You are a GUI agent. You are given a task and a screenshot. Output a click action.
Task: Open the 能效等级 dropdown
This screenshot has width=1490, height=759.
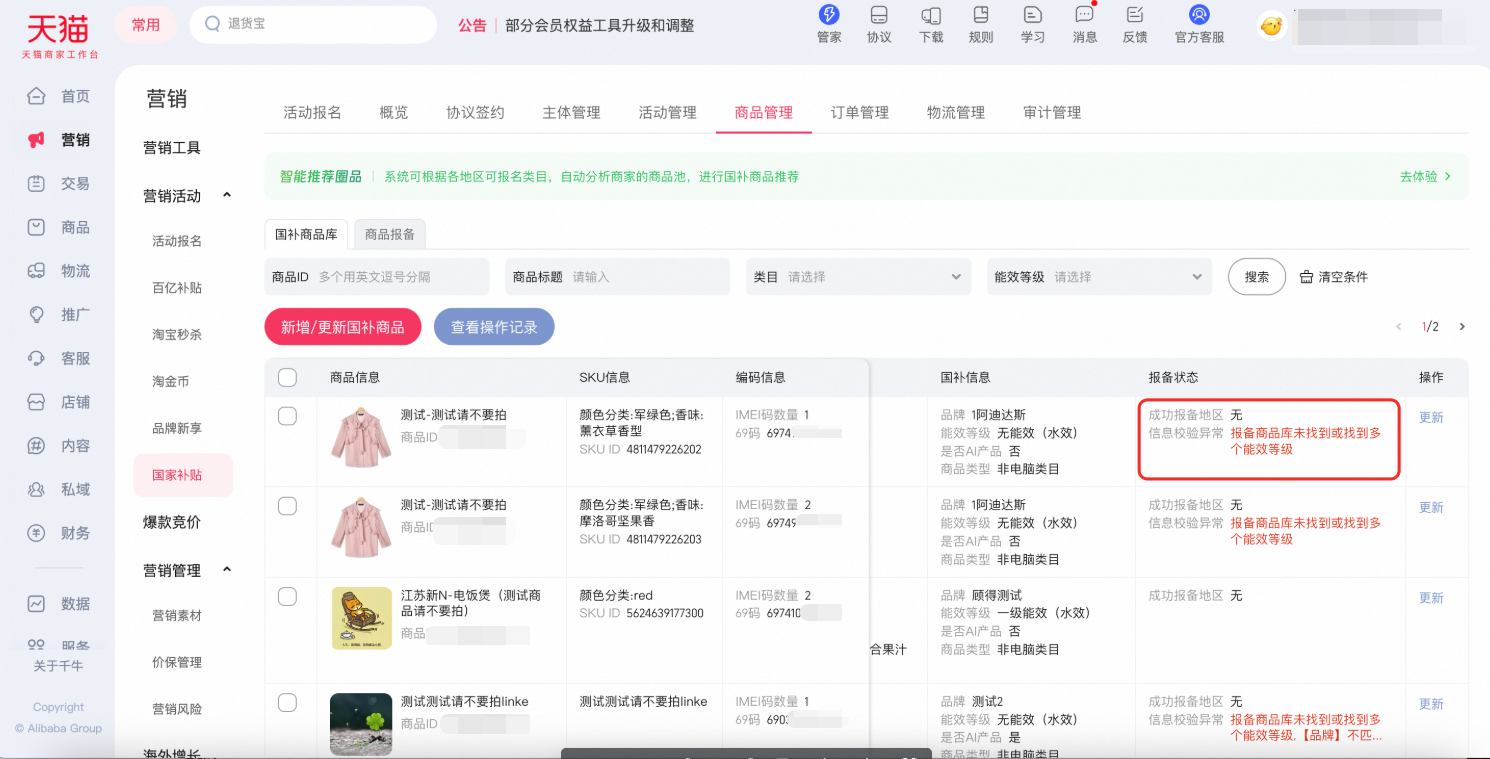(x=1099, y=277)
